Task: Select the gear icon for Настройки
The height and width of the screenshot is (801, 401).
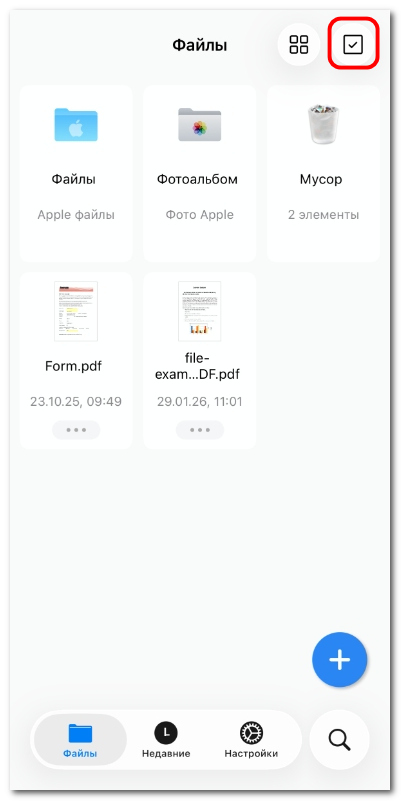Action: point(251,733)
